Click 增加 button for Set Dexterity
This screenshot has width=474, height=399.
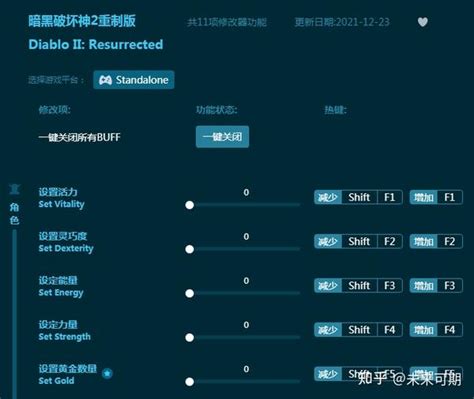[423, 241]
